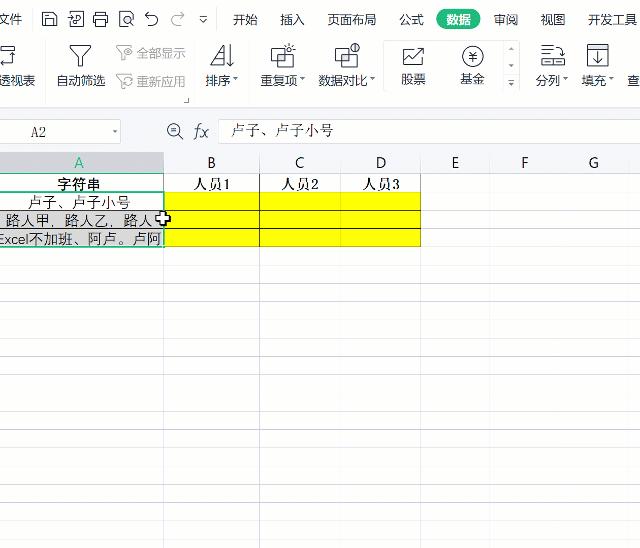The height and width of the screenshot is (548, 640).
Task: Click the fx insert function icon
Action: point(201,132)
